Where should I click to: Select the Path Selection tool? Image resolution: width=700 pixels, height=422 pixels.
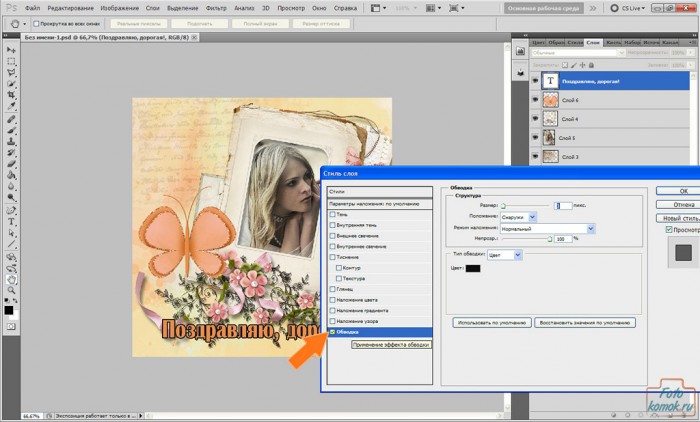pyautogui.click(x=11, y=233)
